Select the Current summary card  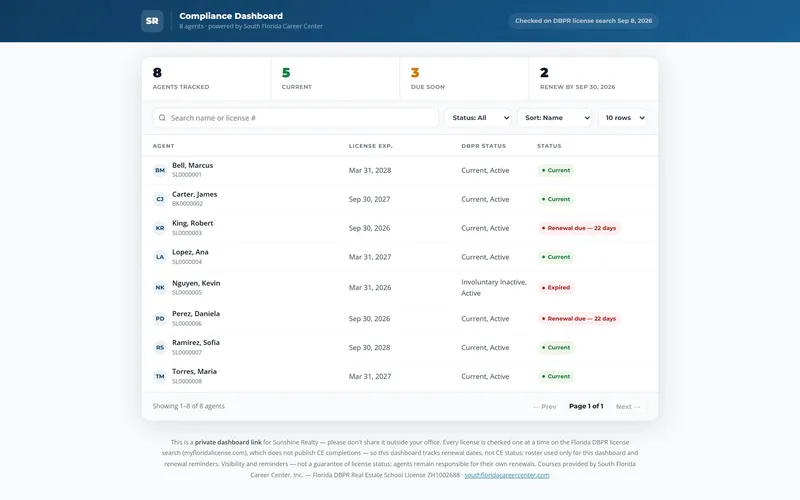click(x=335, y=79)
